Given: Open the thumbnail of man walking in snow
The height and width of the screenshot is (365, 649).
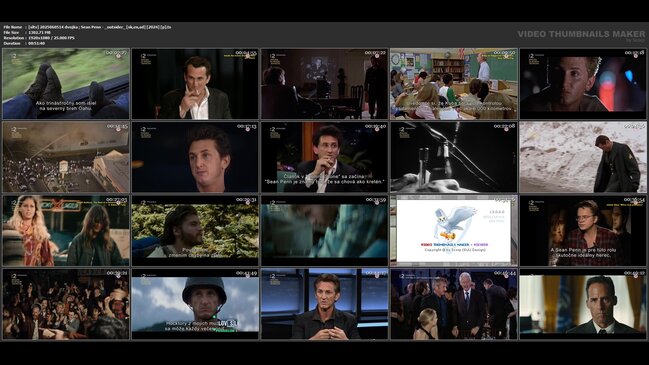Looking at the screenshot, I should click(x=583, y=157).
